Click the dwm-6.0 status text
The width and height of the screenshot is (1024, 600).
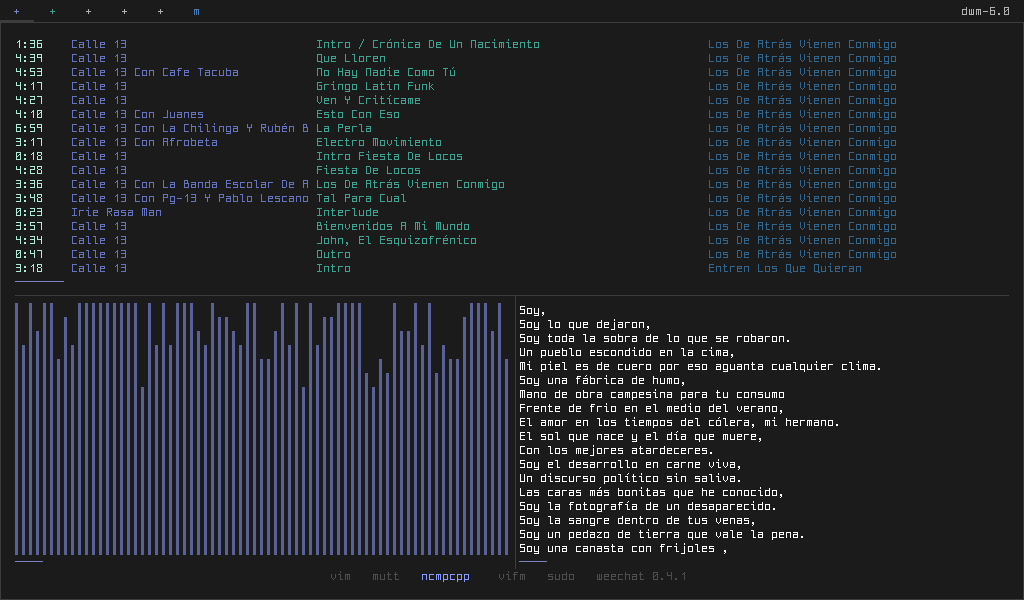point(984,12)
